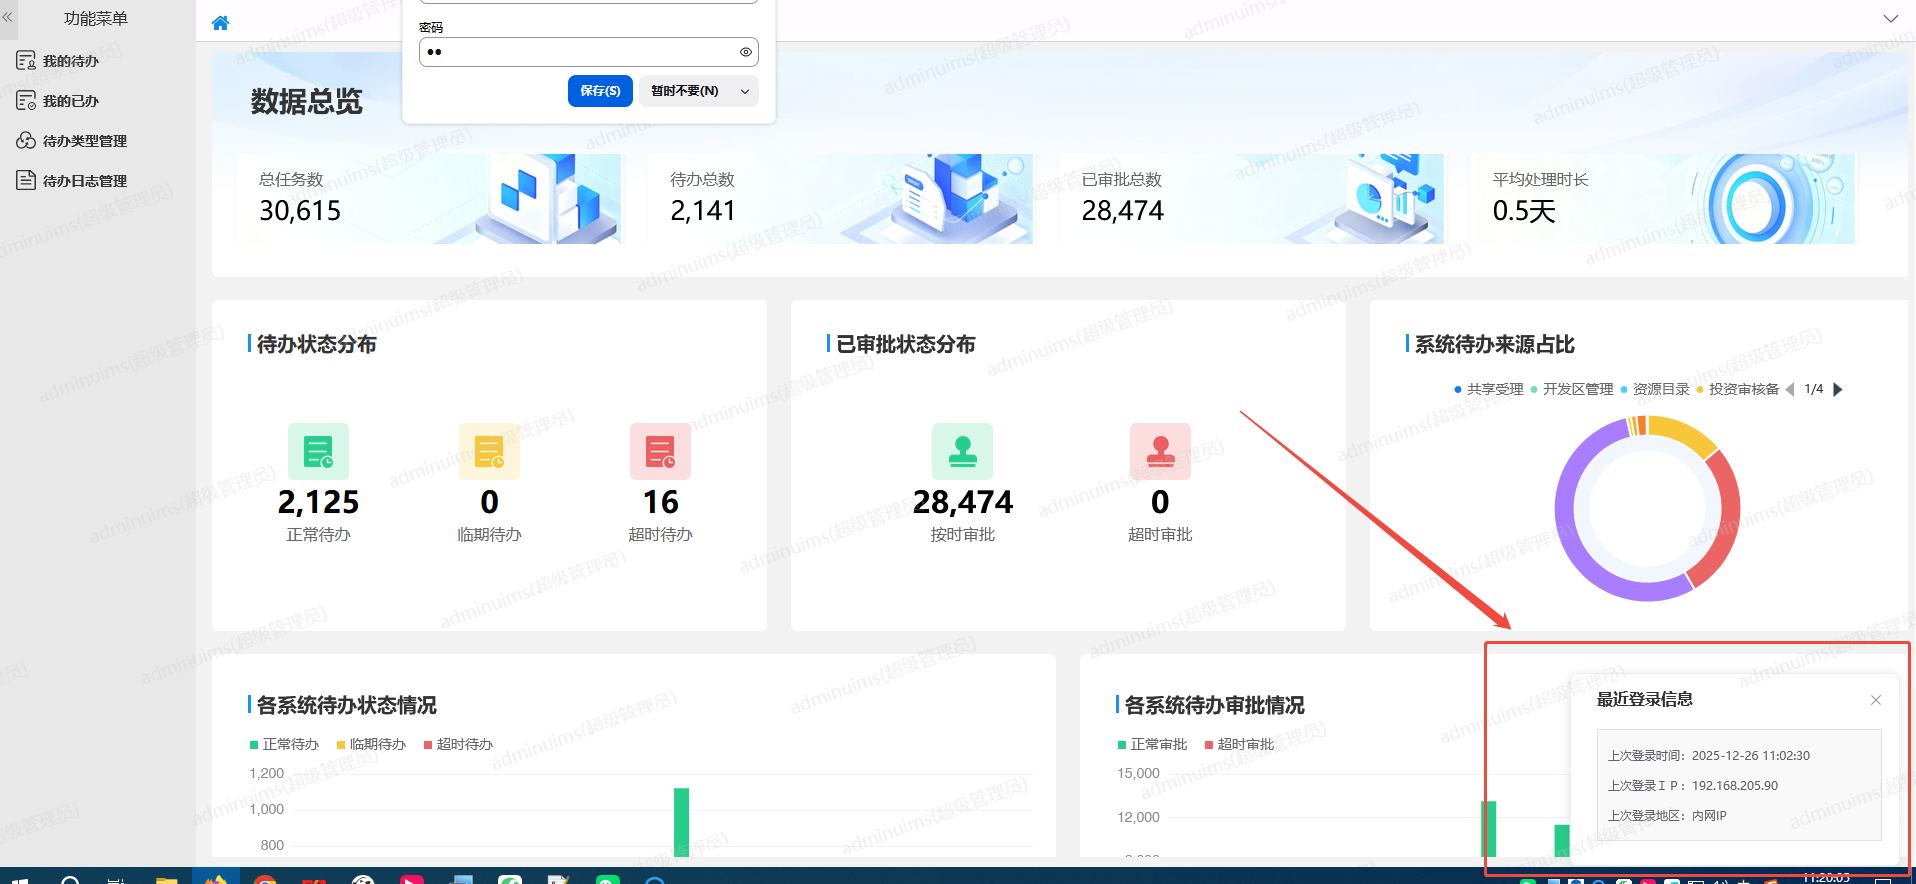Open 我的待办 menu item
The height and width of the screenshot is (884, 1916).
pyautogui.click(x=70, y=61)
